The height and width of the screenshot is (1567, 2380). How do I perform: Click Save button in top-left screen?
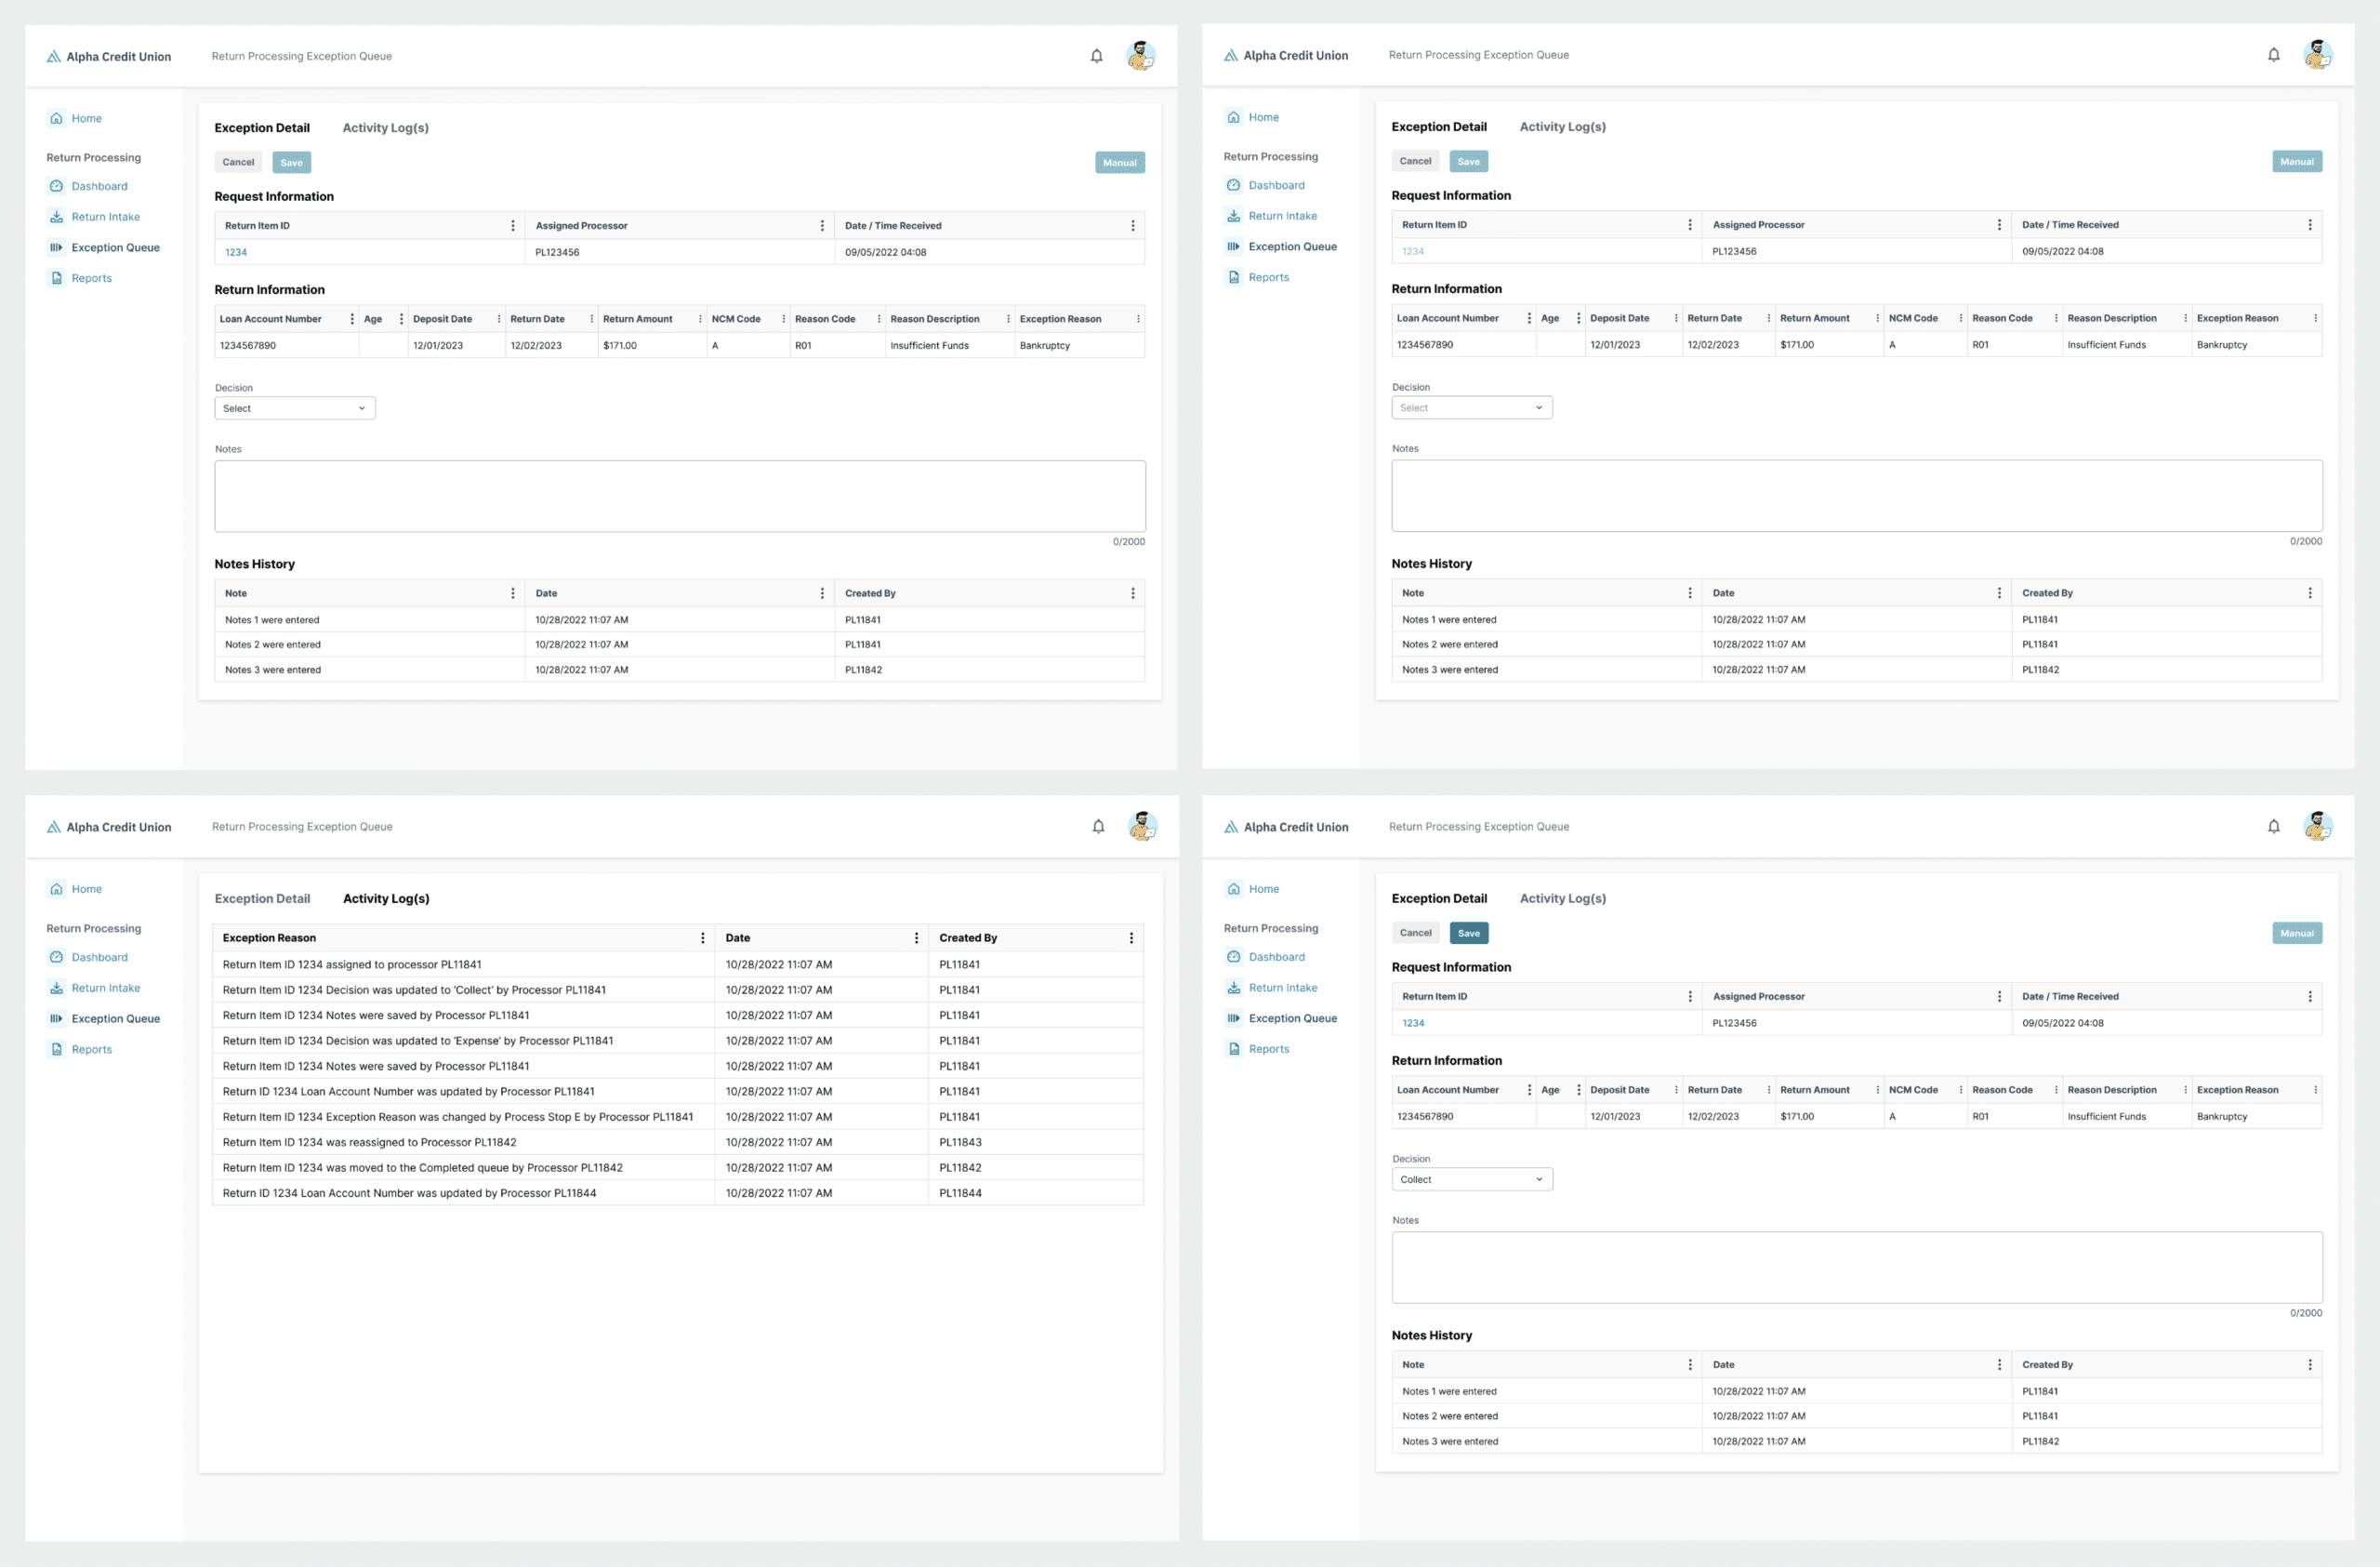pyautogui.click(x=291, y=162)
